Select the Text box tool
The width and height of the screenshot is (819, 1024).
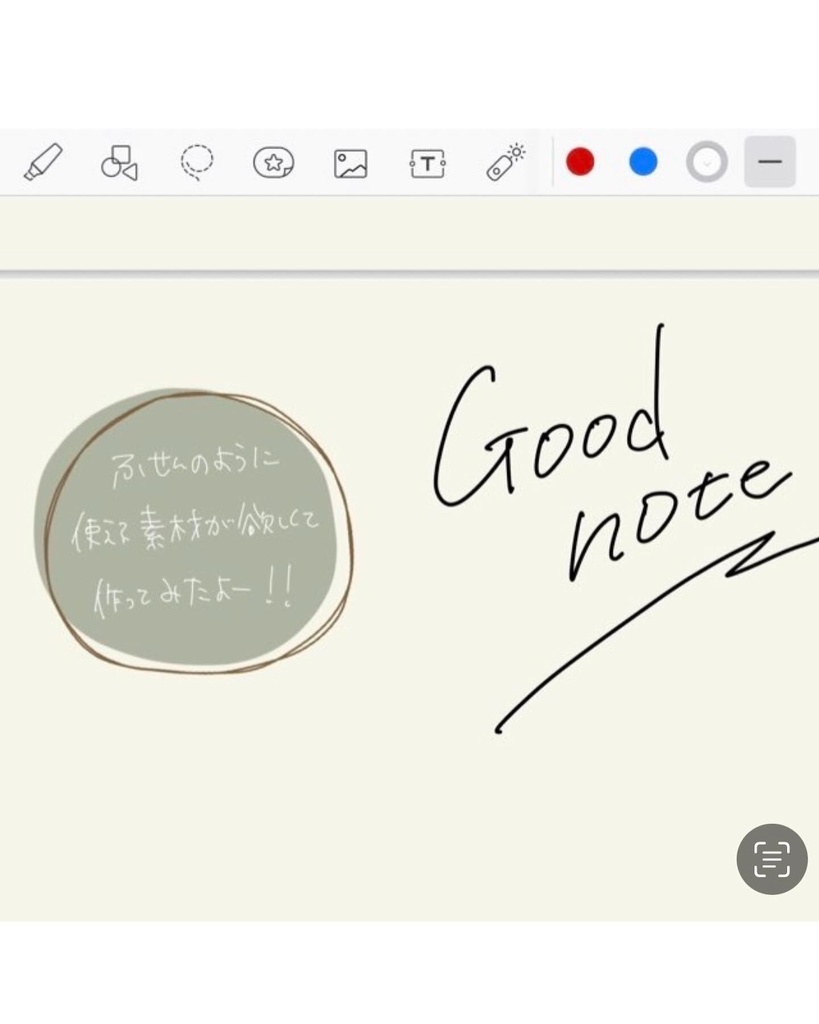(x=428, y=163)
